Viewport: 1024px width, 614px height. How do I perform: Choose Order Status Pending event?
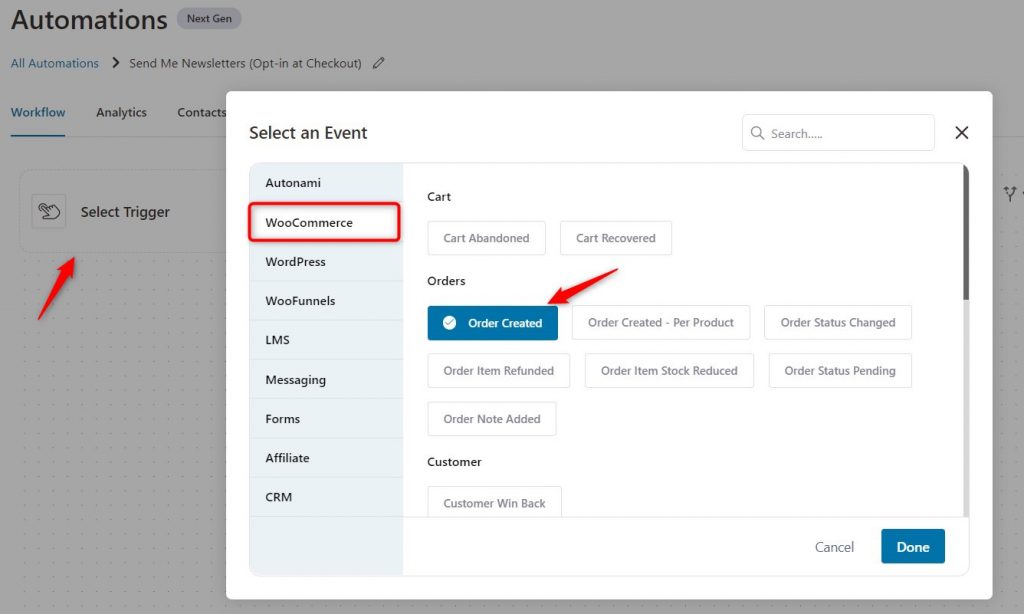pyautogui.click(x=840, y=371)
